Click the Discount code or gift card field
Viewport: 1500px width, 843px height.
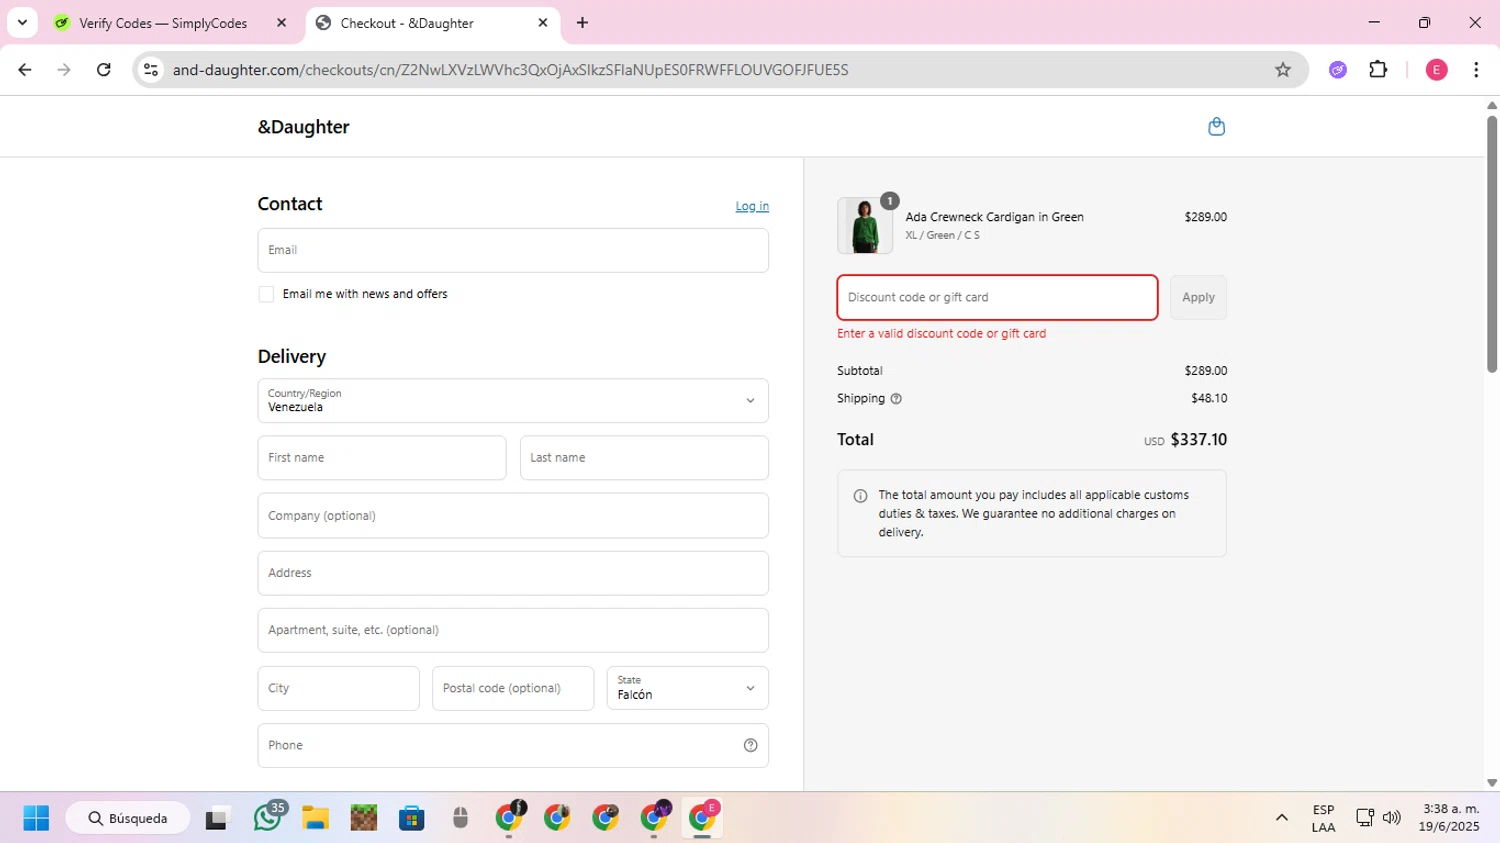[x=997, y=297]
